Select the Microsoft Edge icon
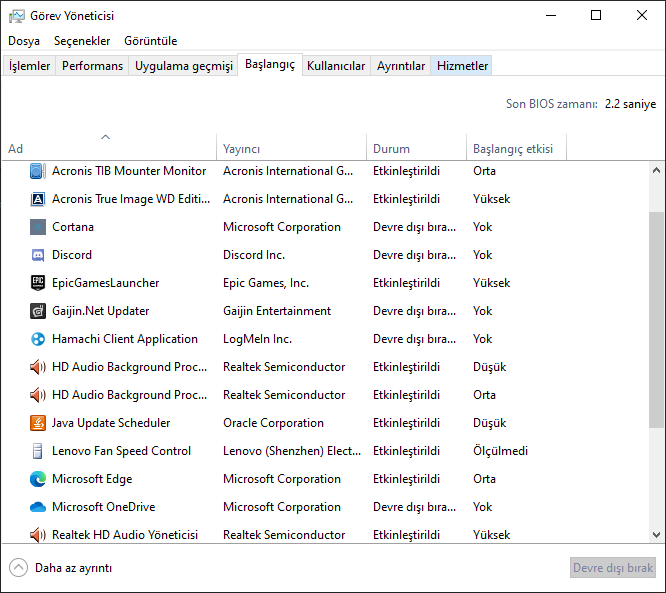The height and width of the screenshot is (593, 666). tap(38, 479)
